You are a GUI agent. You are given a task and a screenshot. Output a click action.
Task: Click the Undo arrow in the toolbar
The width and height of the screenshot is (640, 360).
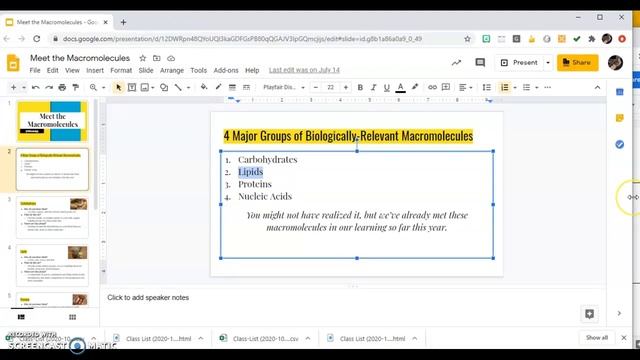pos(36,87)
